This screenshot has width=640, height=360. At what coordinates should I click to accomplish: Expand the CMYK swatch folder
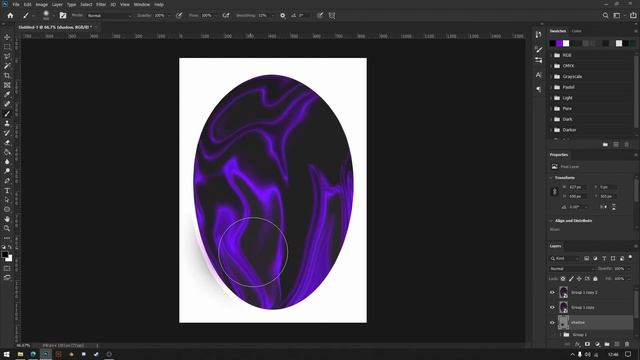(551, 66)
